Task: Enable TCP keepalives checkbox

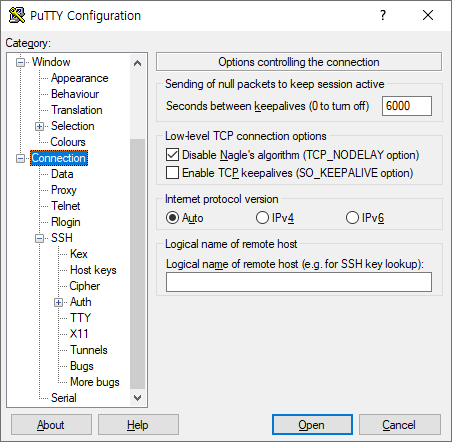Action: pyautogui.click(x=172, y=173)
